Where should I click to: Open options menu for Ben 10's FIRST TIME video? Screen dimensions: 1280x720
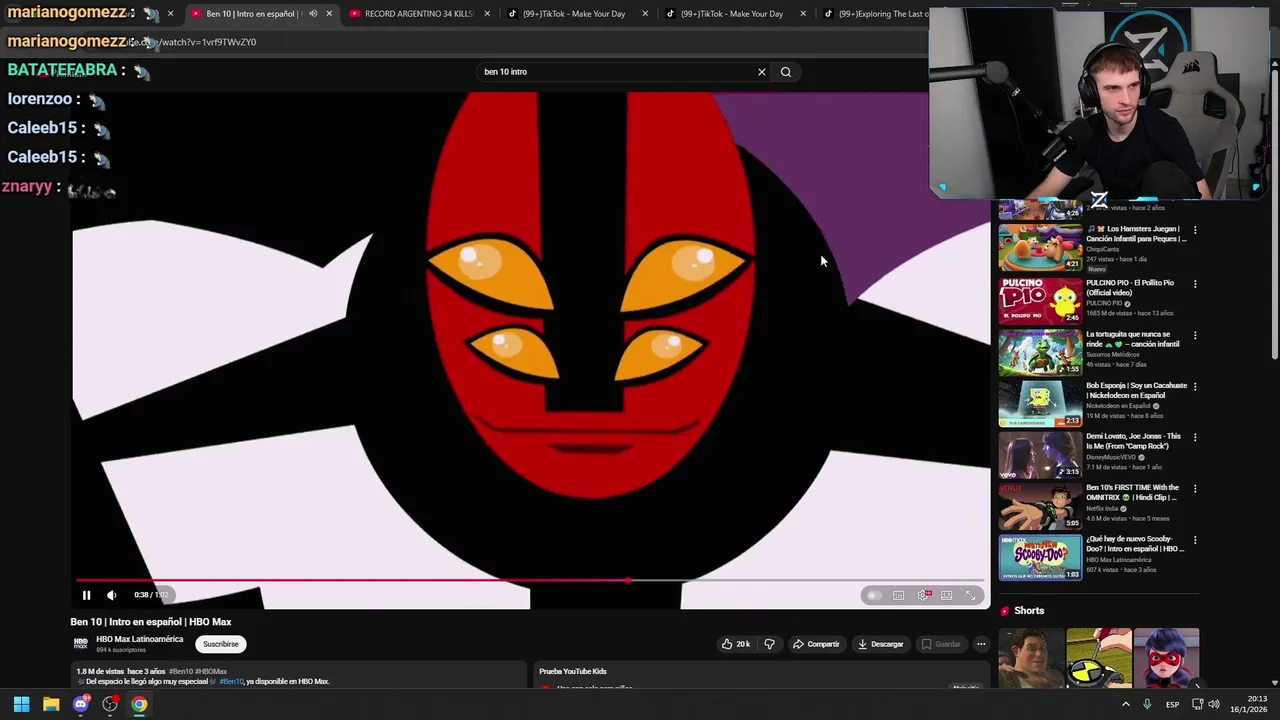pyautogui.click(x=1195, y=489)
